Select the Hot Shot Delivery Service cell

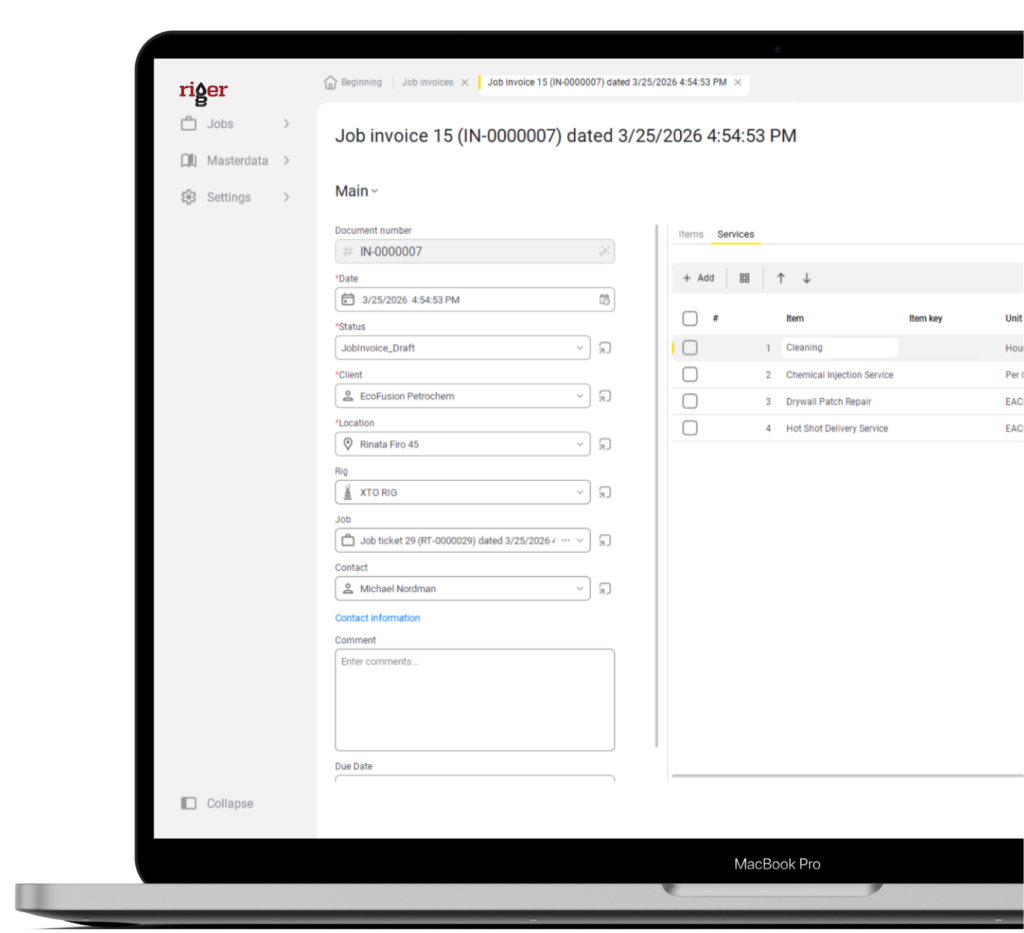click(x=837, y=428)
